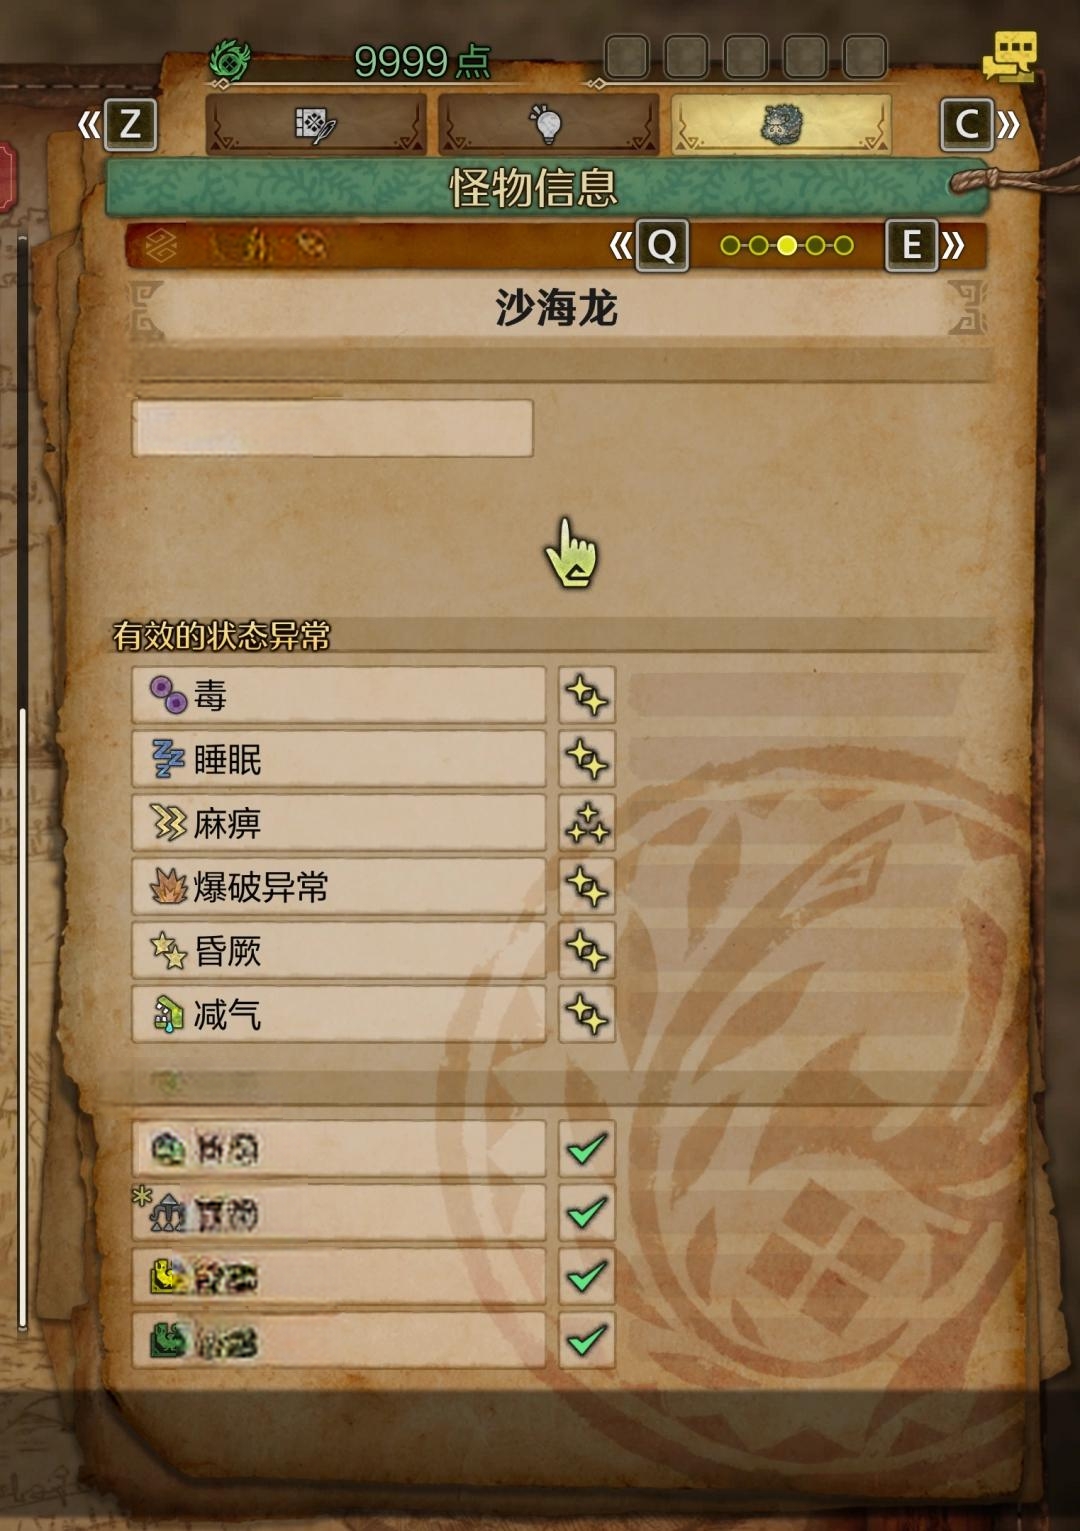Select the monster portrait tab
Image resolution: width=1080 pixels, height=1531 pixels.
[781, 125]
